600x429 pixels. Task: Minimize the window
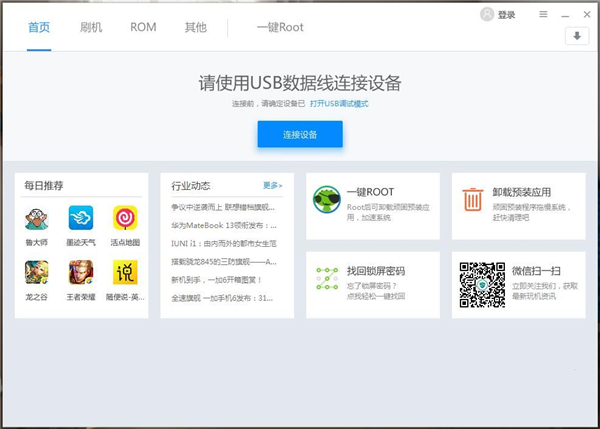click(x=565, y=16)
